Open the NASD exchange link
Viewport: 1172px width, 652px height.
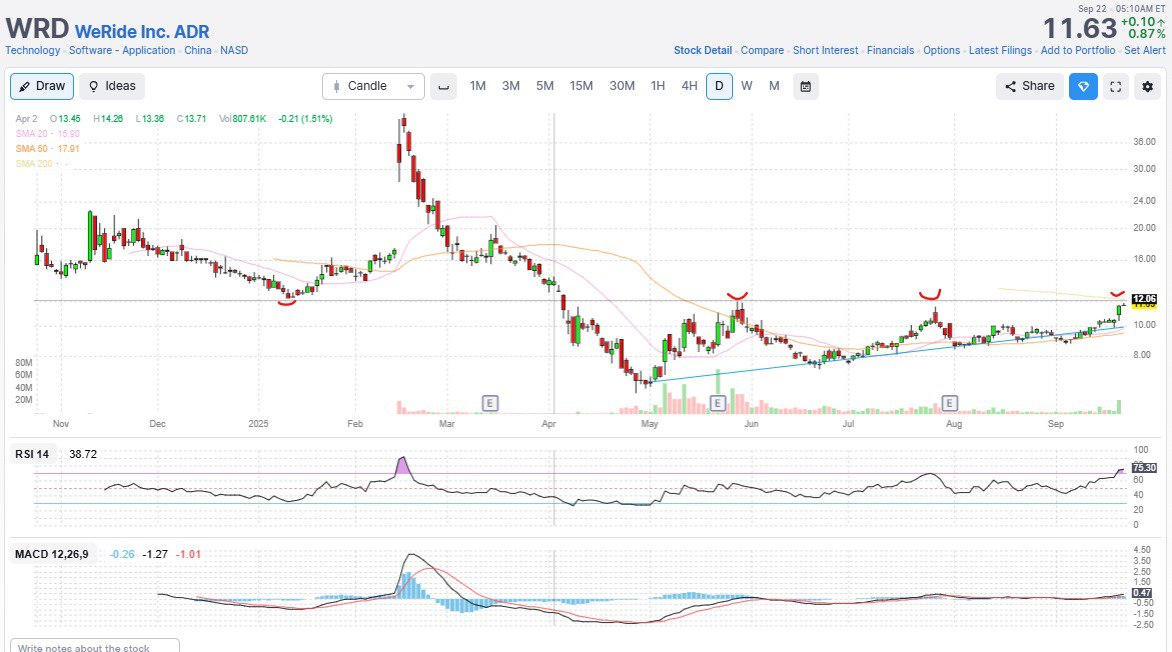pyautogui.click(x=234, y=50)
